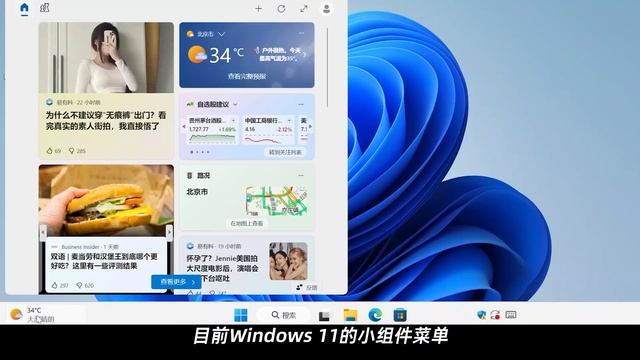Open the 路况 traffic widget options menu
Viewport: 640px width, 360px height.
(301, 176)
